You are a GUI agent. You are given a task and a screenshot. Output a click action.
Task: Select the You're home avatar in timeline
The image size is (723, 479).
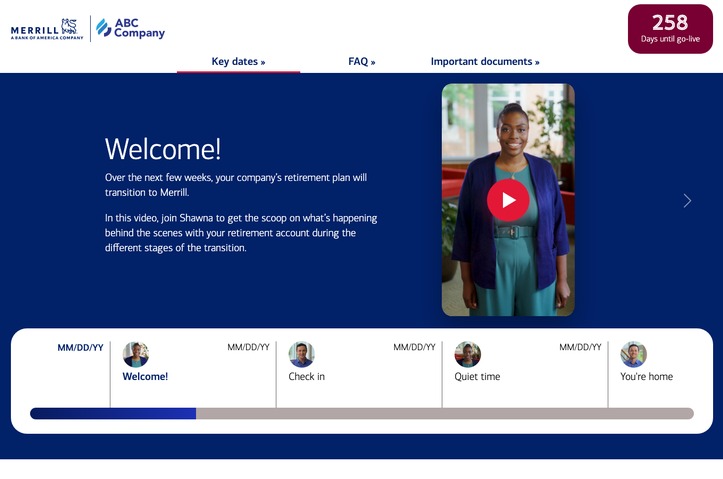click(634, 355)
